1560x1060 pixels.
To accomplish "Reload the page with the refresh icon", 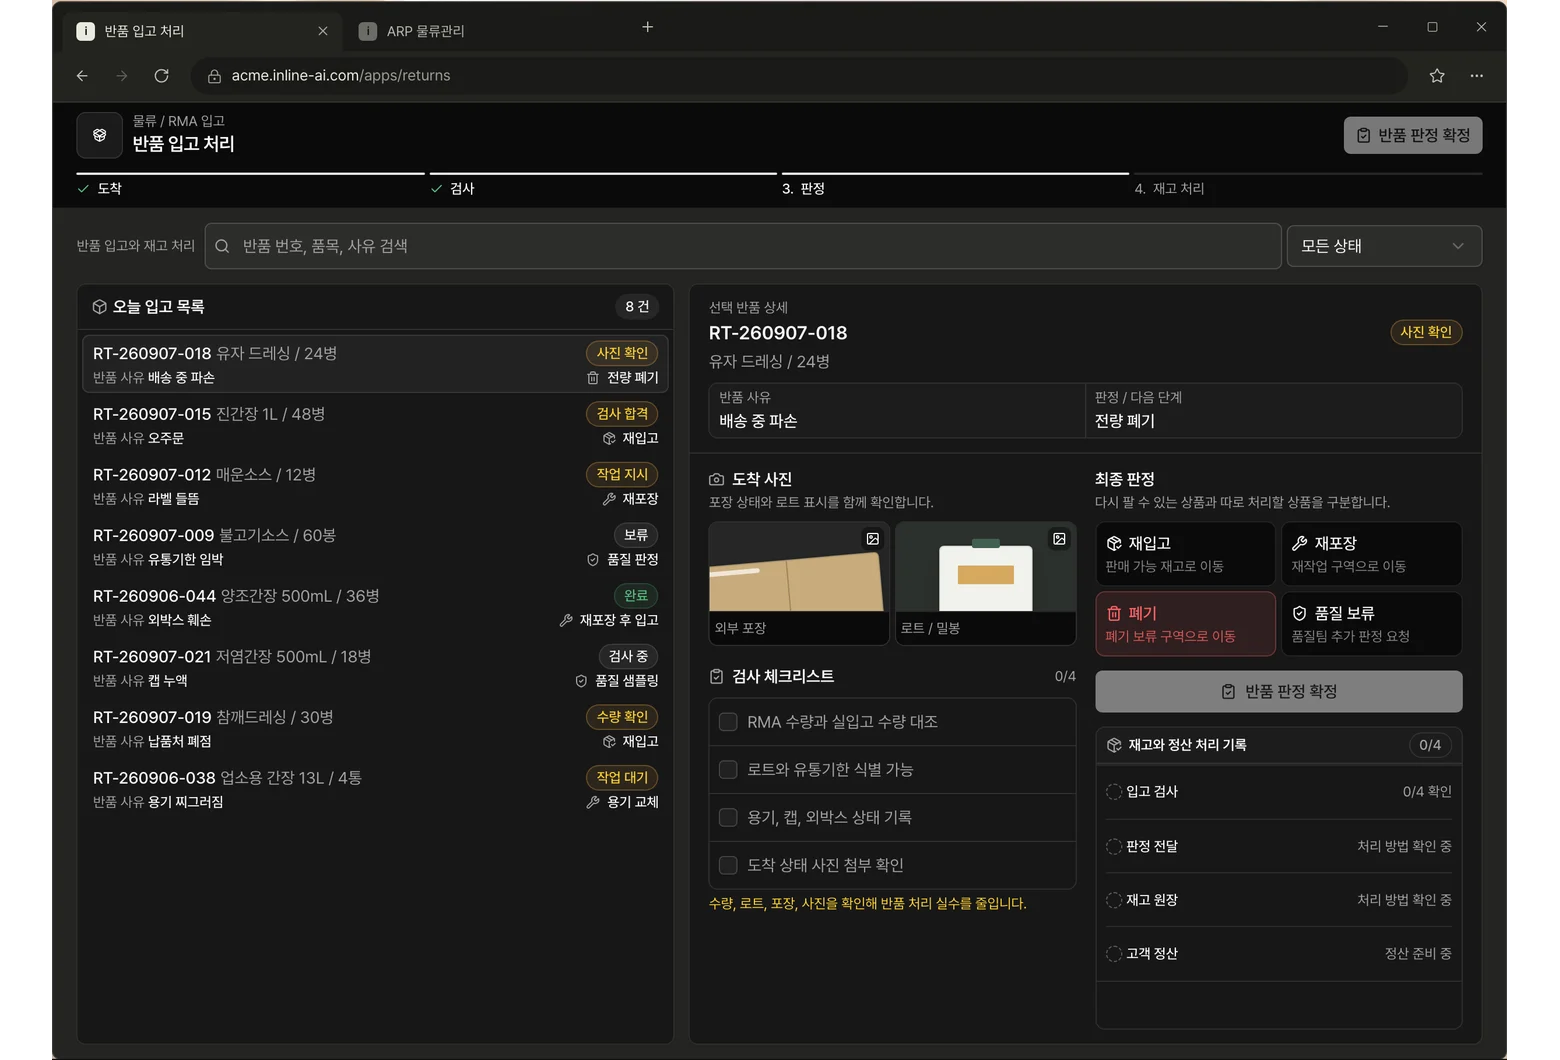I will point(161,76).
